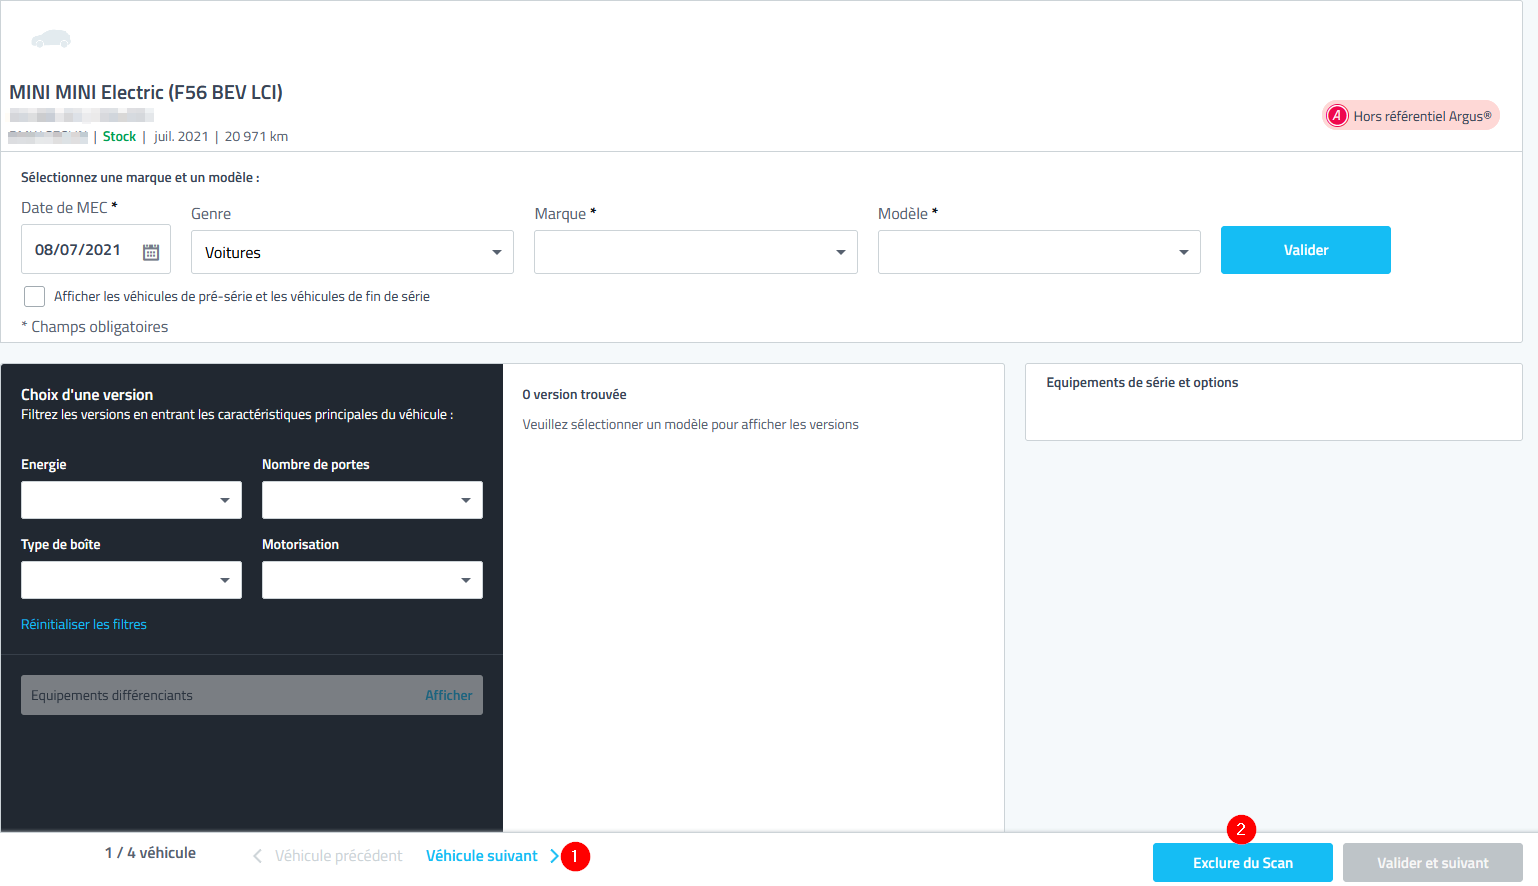Click Réinitialiser les filtres link
The image size is (1538, 886).
[84, 624]
